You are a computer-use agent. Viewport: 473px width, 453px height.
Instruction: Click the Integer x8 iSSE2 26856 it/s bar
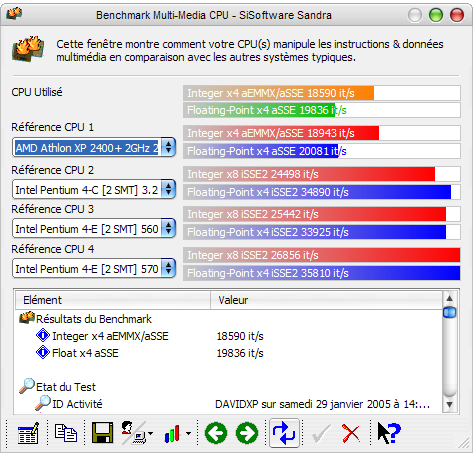(x=322, y=255)
